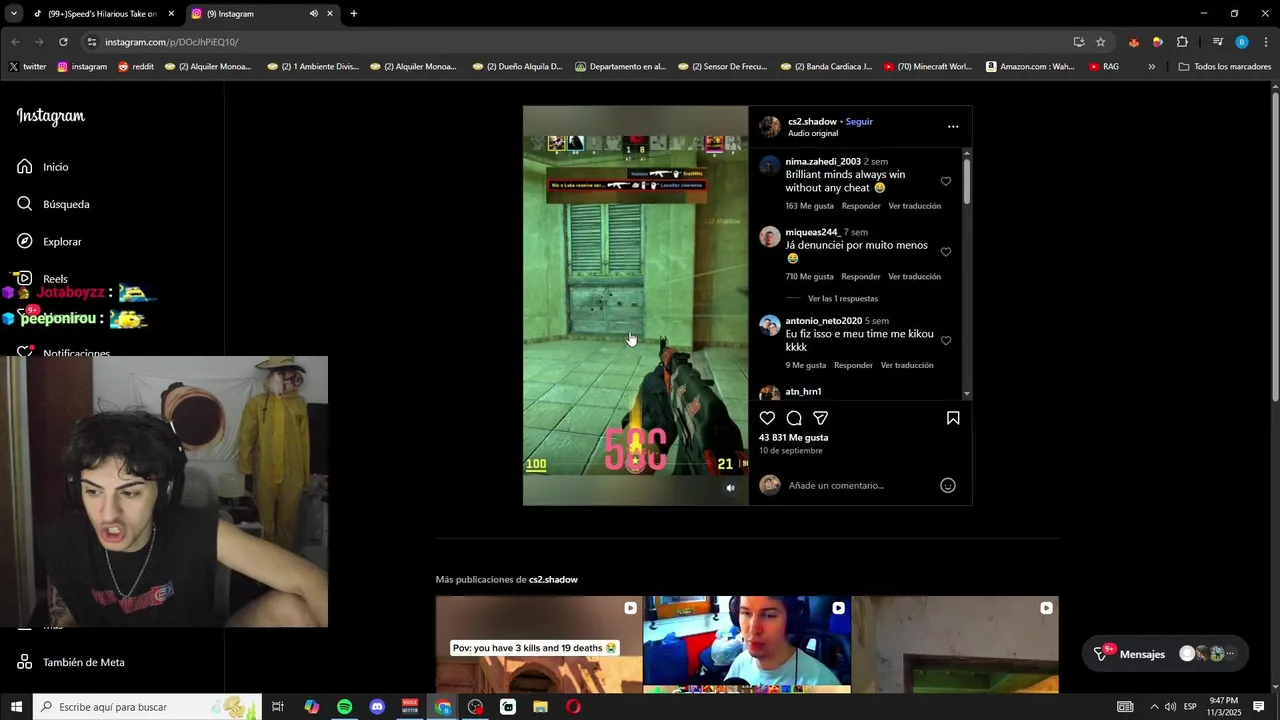Click the Windows taskbar search box

[x=147, y=707]
